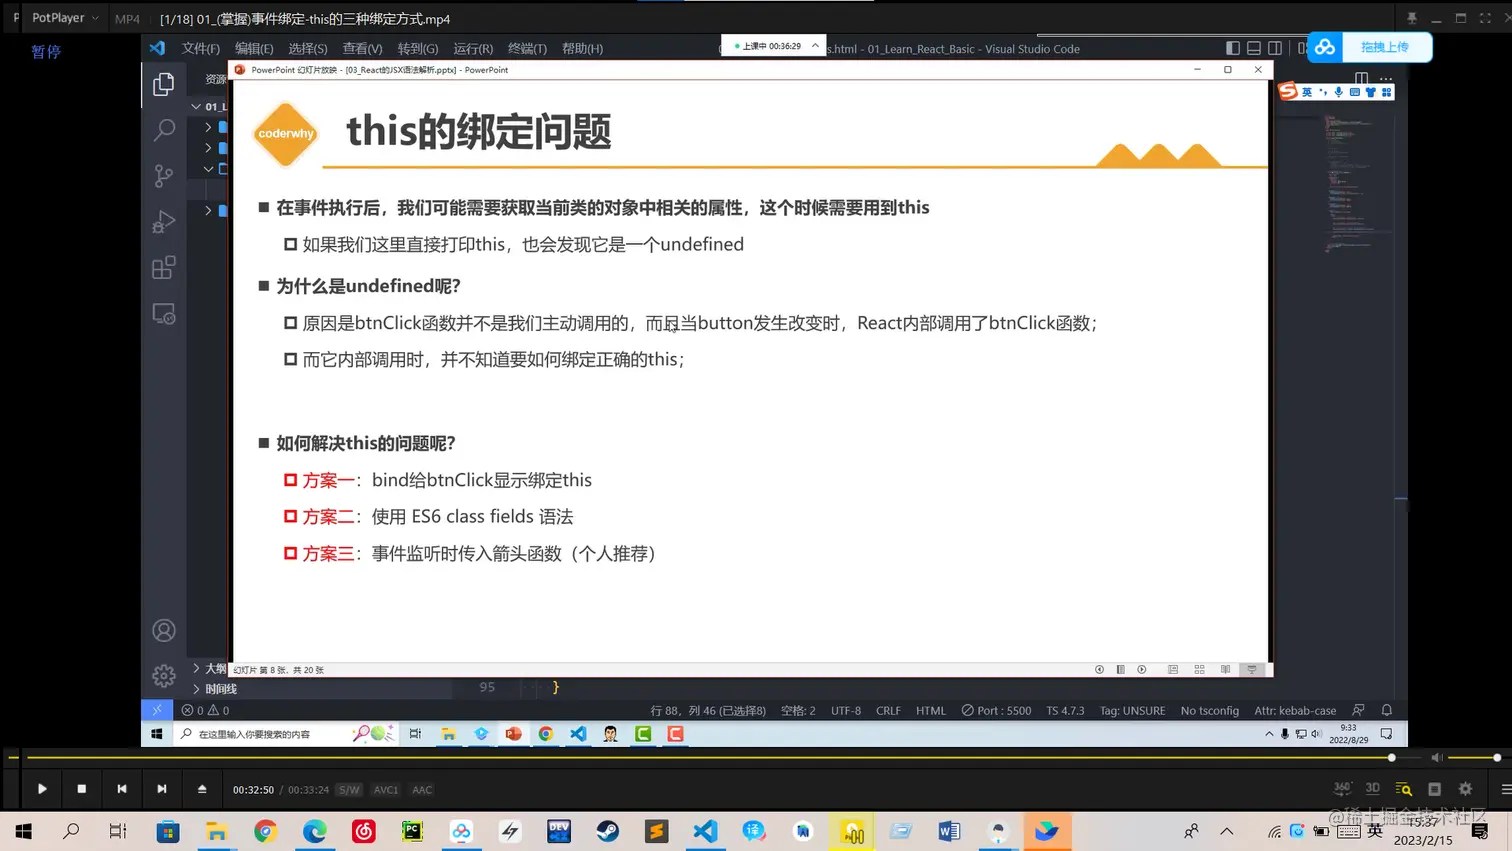The image size is (1512, 851).
Task: Pin PotPlayer window on top
Action: (x=1412, y=18)
